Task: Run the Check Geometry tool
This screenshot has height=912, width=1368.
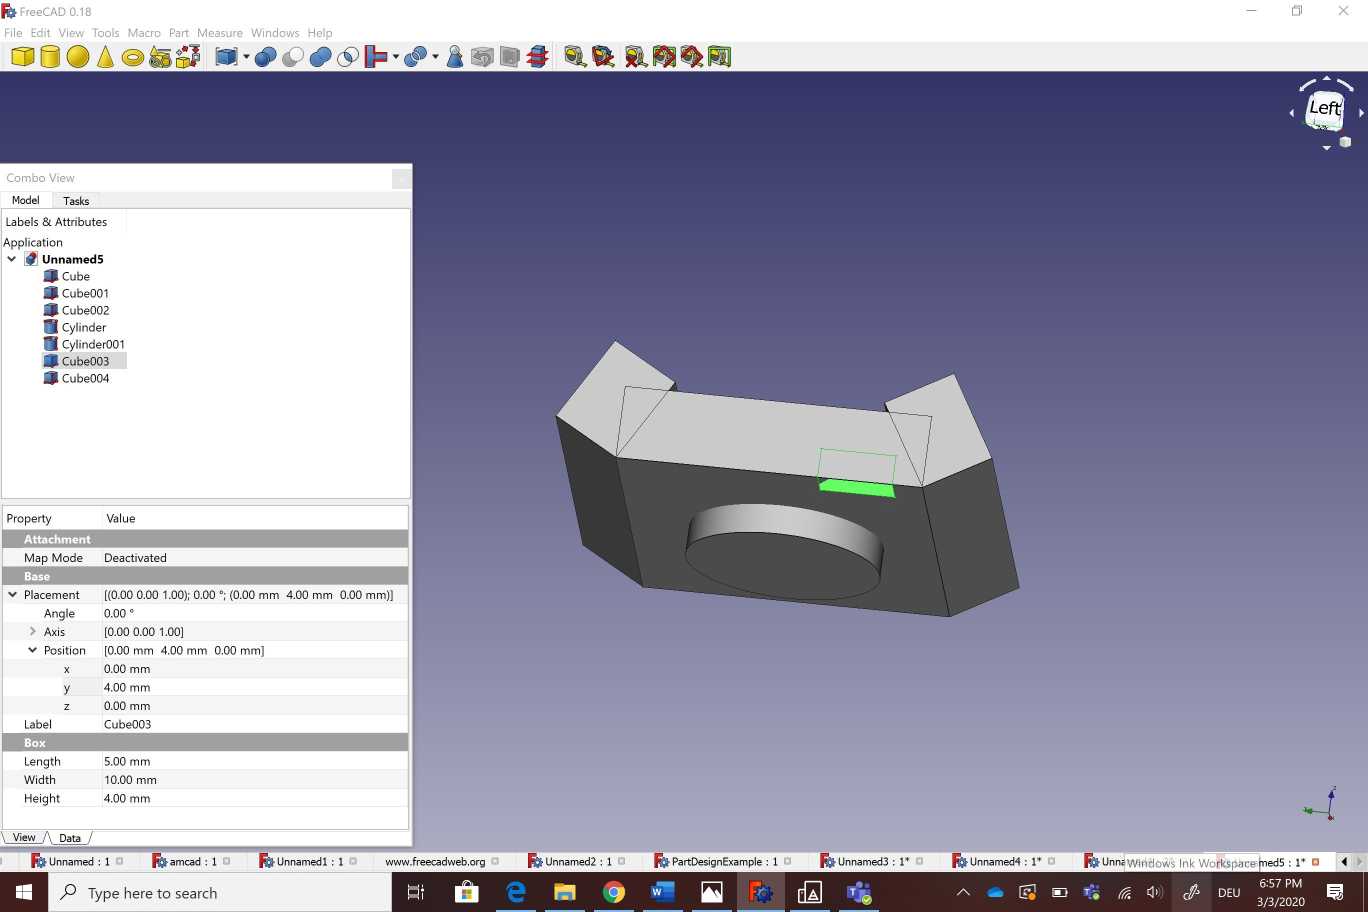Action: pyautogui.click(x=455, y=57)
